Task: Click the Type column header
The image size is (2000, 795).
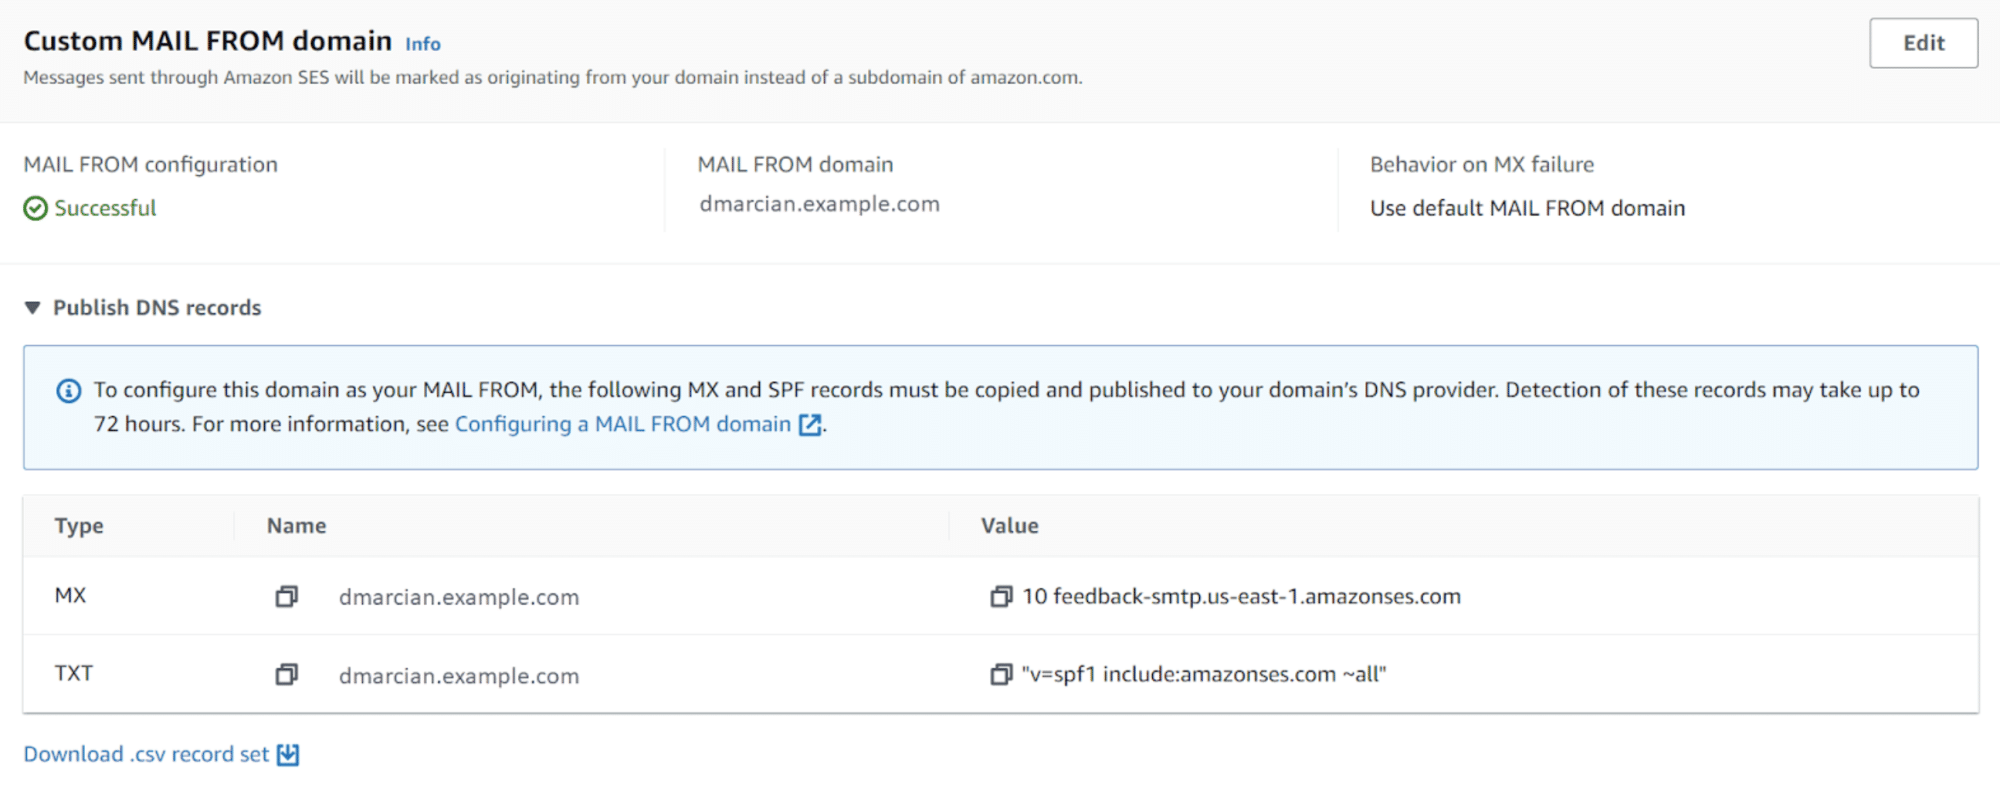Action: point(79,526)
